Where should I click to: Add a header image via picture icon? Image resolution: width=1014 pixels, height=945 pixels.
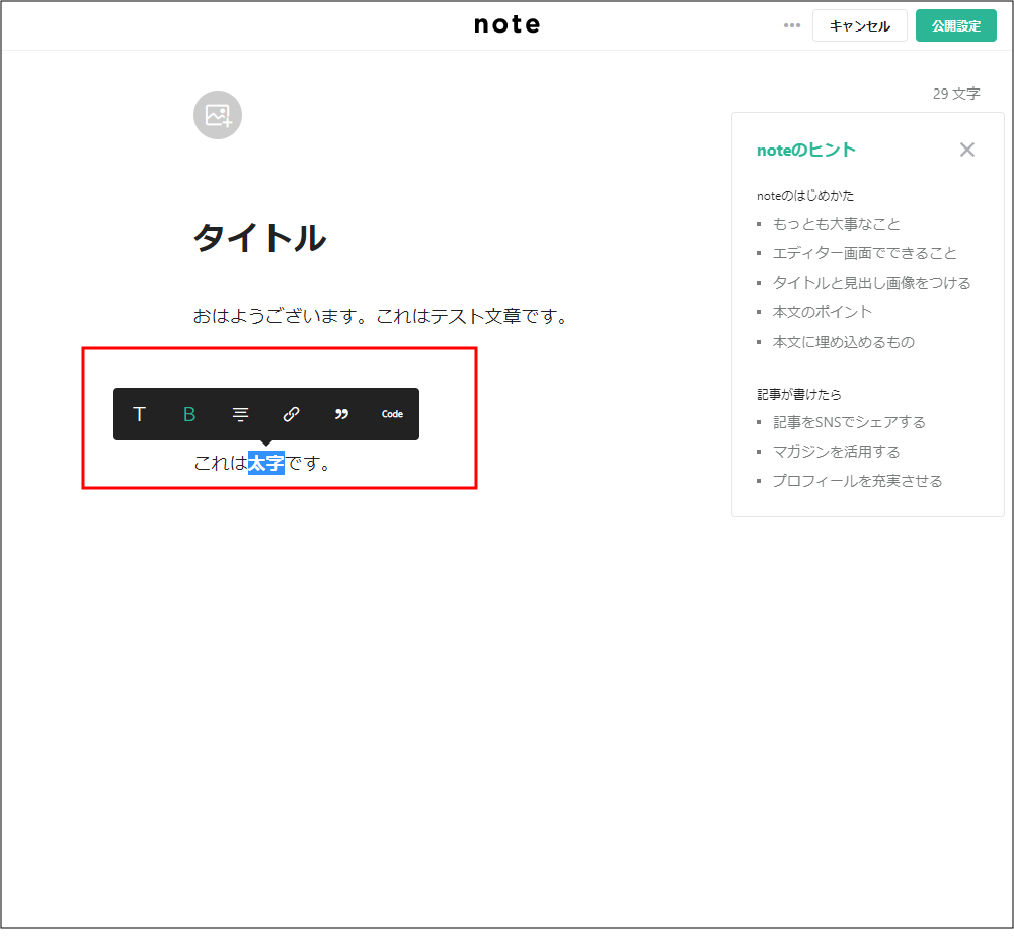click(x=217, y=115)
